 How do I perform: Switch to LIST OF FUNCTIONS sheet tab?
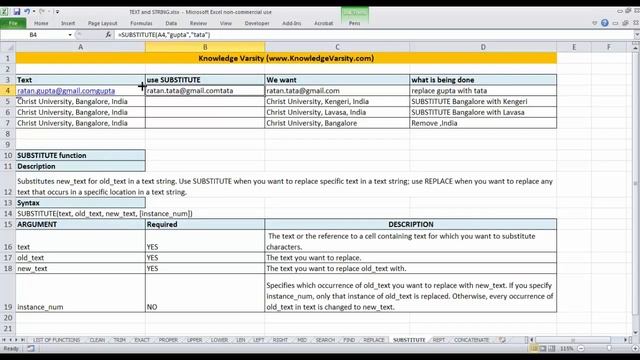pyautogui.click(x=56, y=340)
